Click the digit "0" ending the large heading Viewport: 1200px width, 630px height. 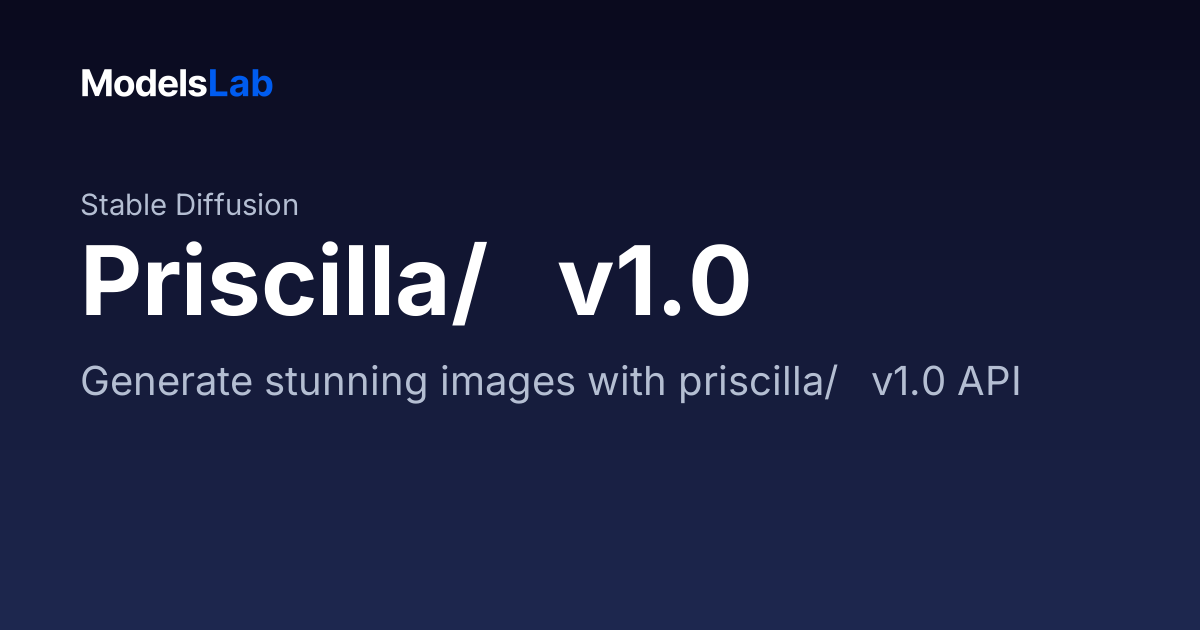(719, 283)
